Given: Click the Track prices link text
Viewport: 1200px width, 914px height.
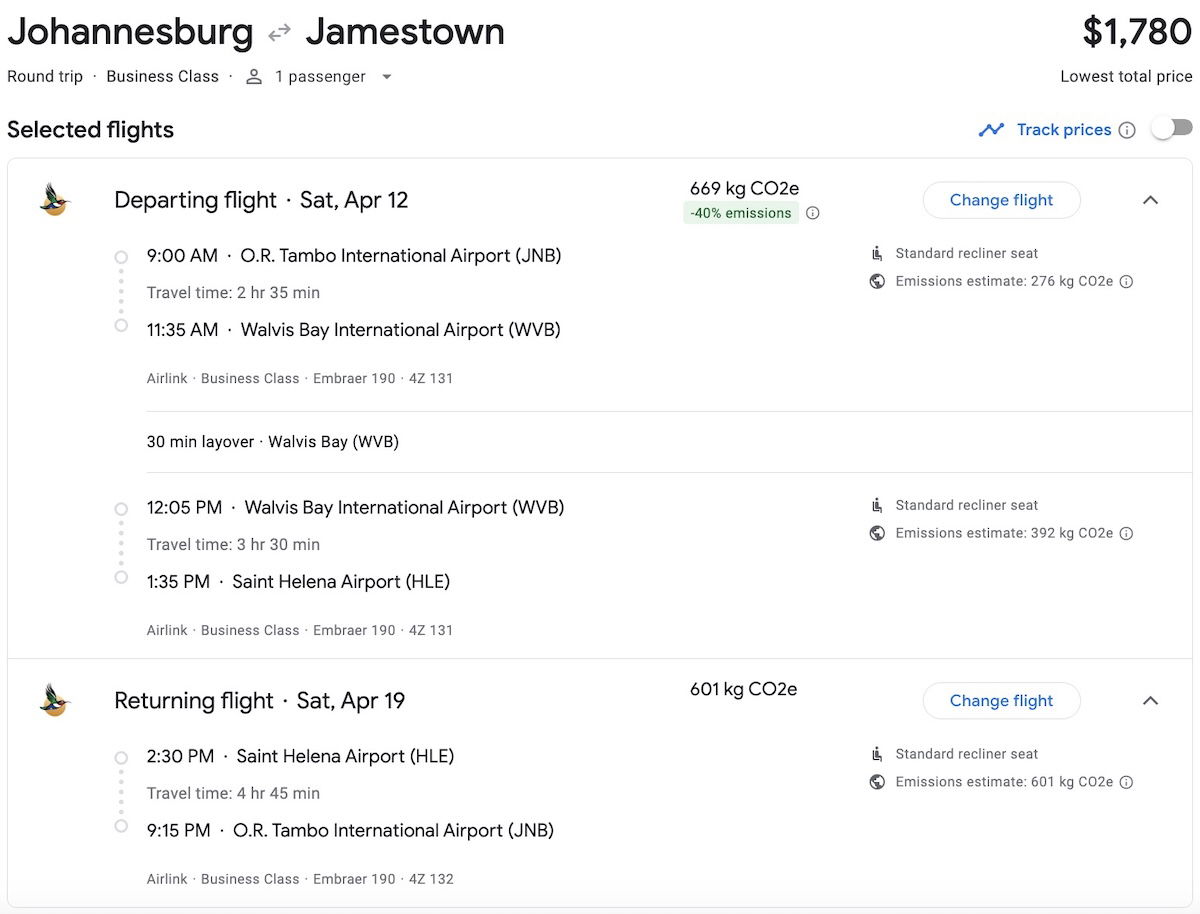Looking at the screenshot, I should click(x=1064, y=130).
